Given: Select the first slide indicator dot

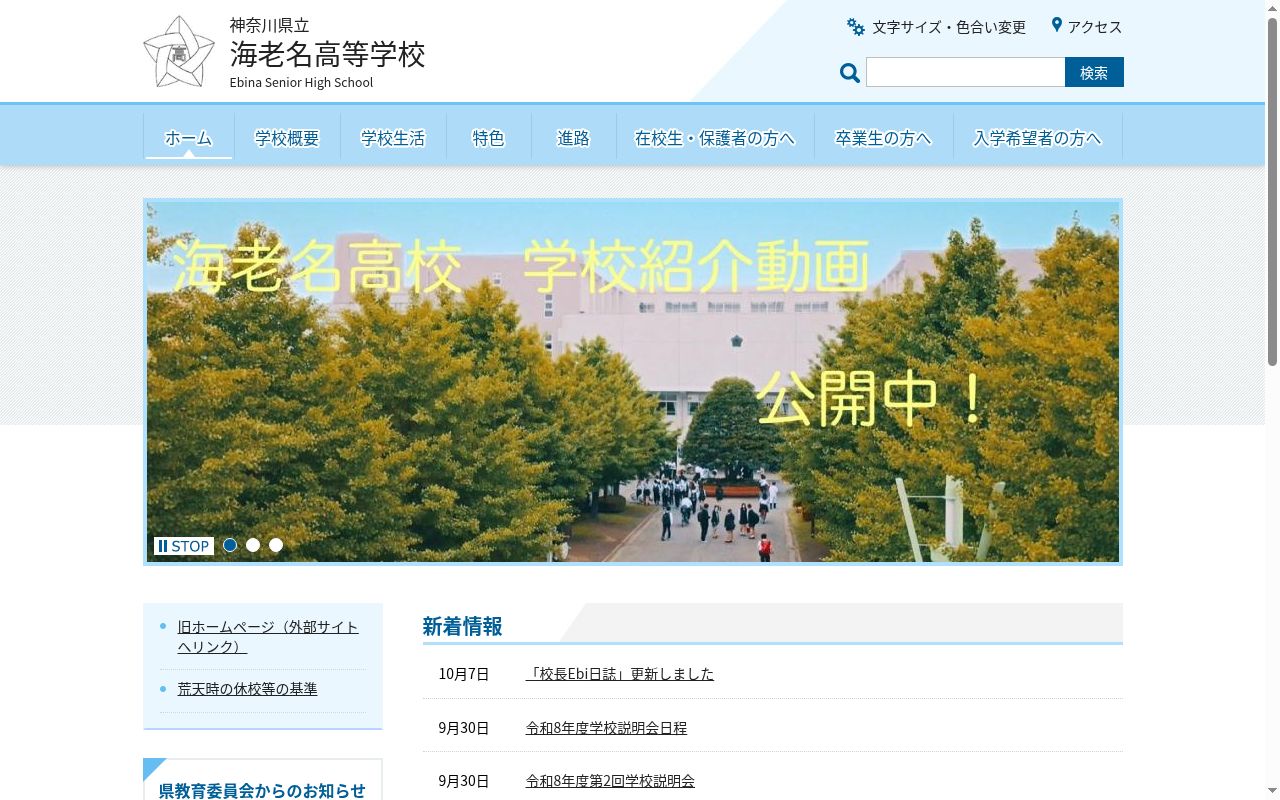Looking at the screenshot, I should (230, 545).
